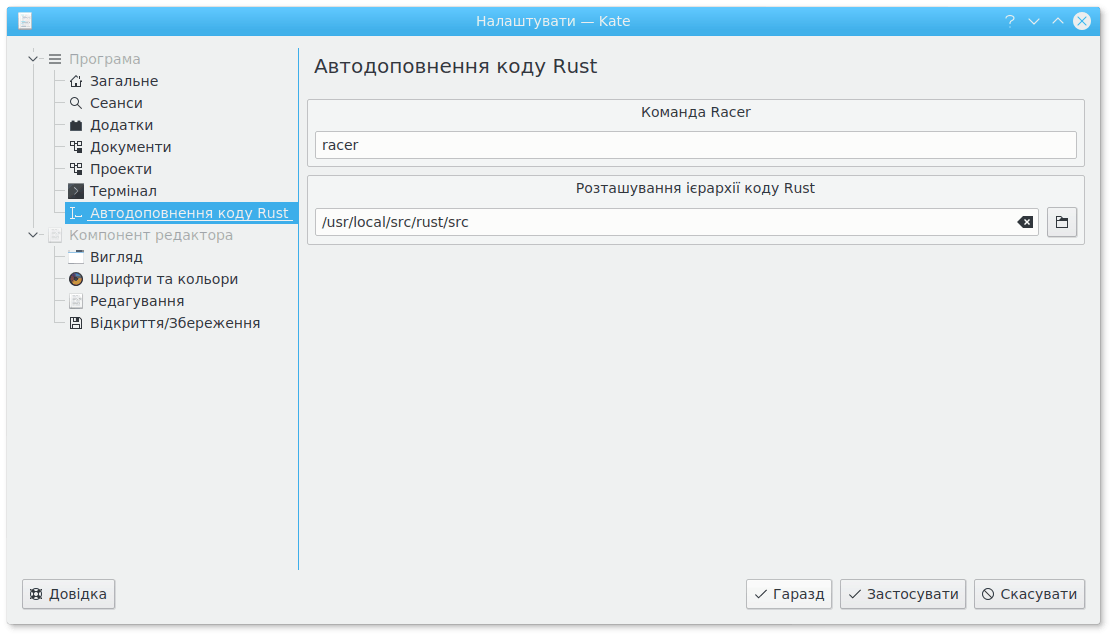1113x637 pixels.
Task: Open the Проекти settings page
Action: [120, 169]
